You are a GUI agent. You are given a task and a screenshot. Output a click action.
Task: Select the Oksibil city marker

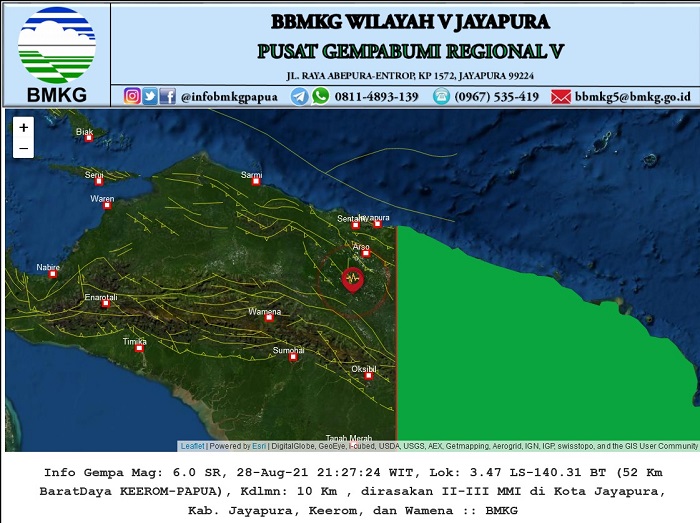368,376
